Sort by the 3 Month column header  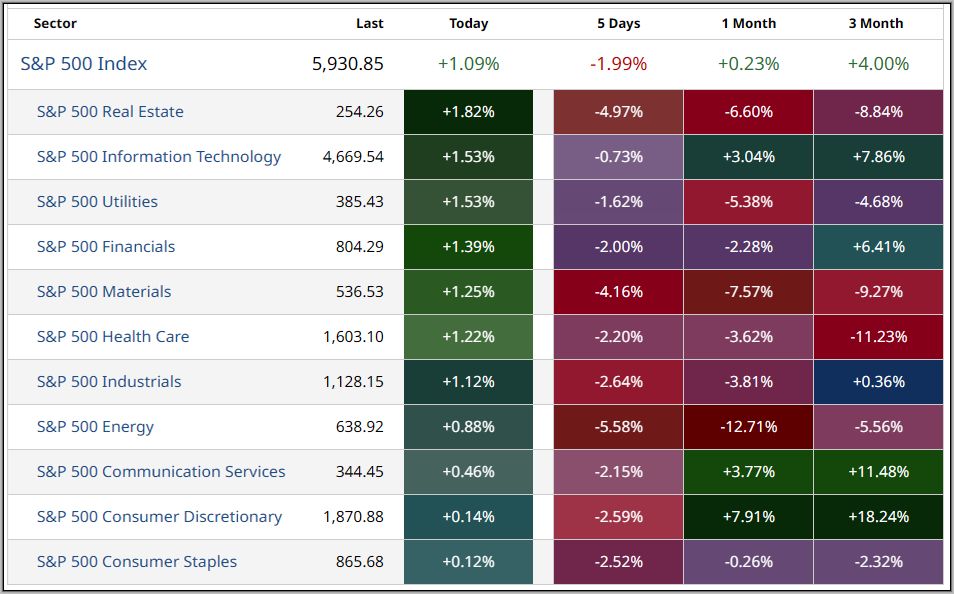[x=876, y=23]
